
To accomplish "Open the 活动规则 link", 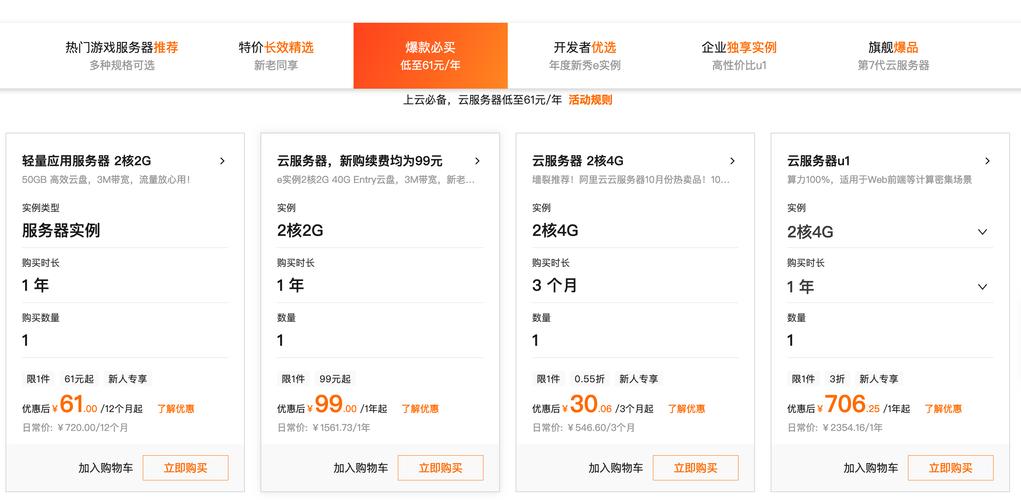I will [x=590, y=100].
